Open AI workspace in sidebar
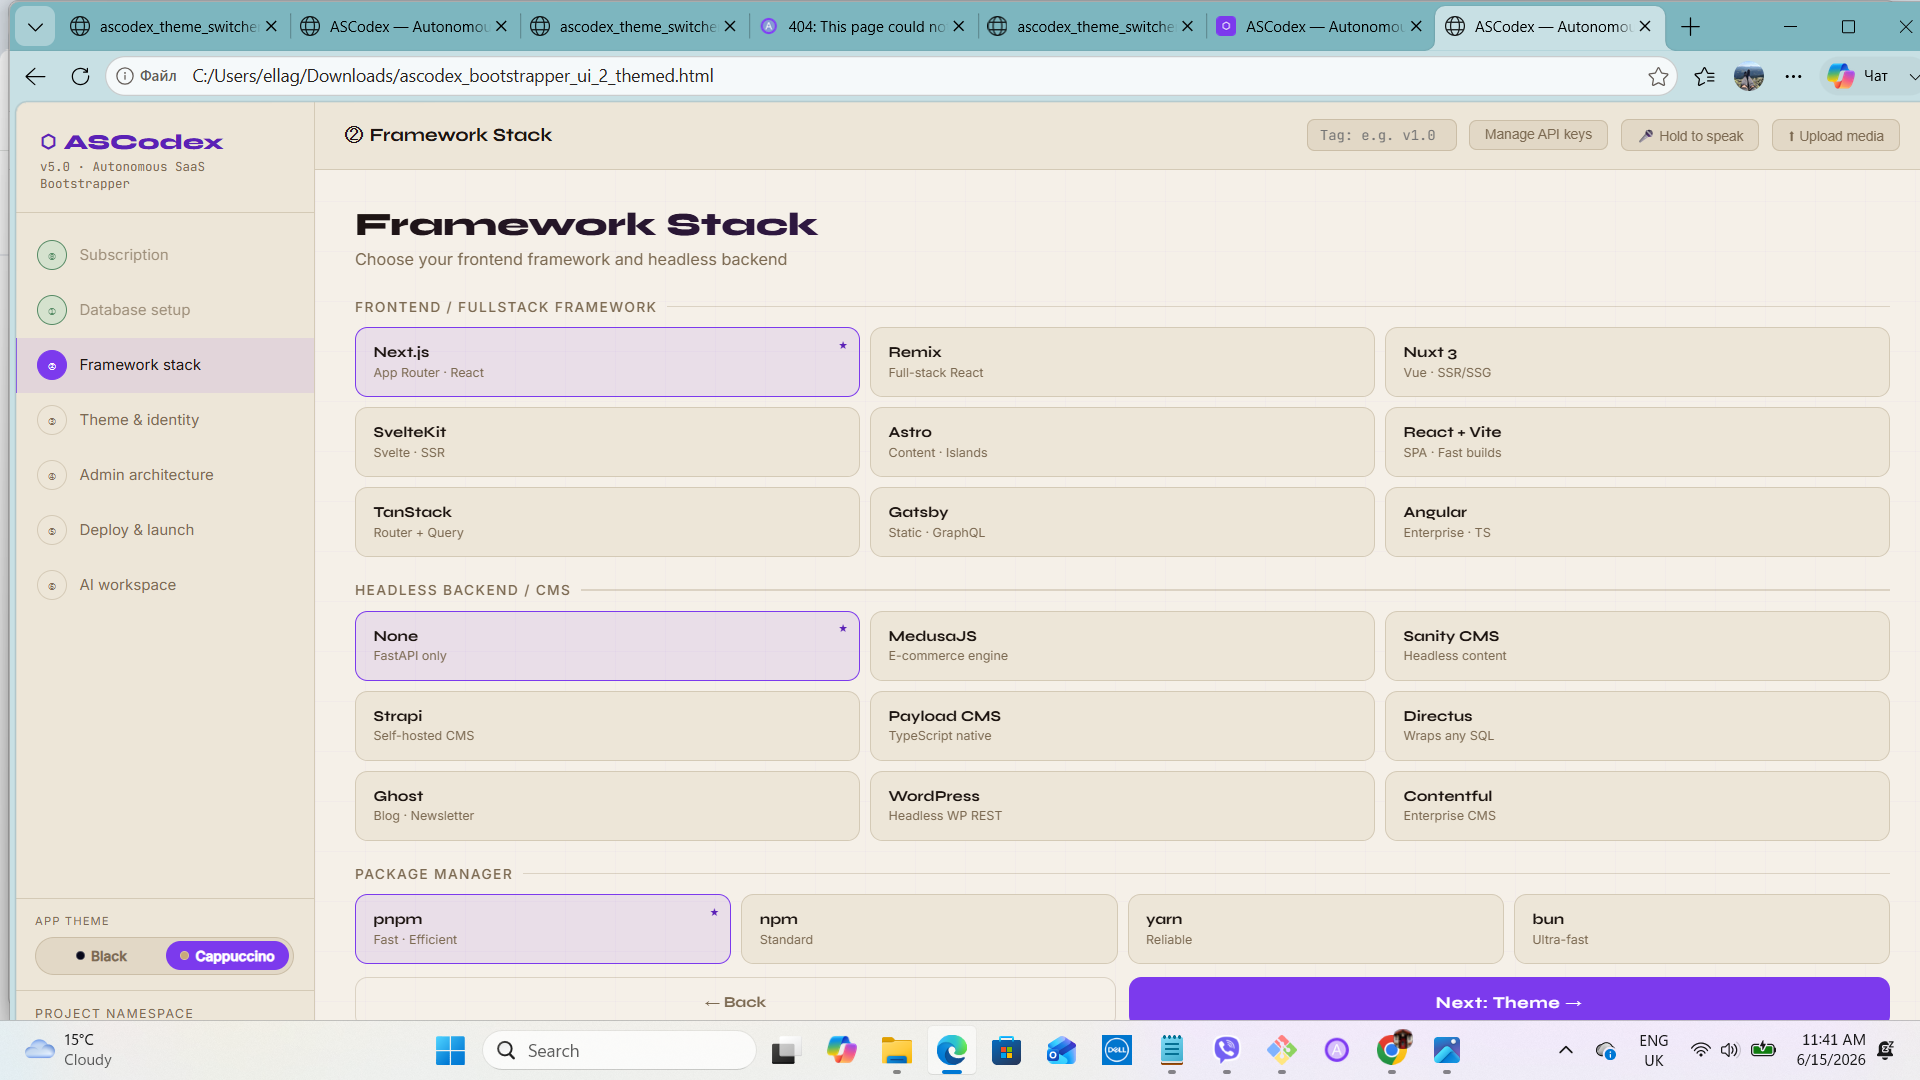1920x1080 pixels. [x=165, y=585]
